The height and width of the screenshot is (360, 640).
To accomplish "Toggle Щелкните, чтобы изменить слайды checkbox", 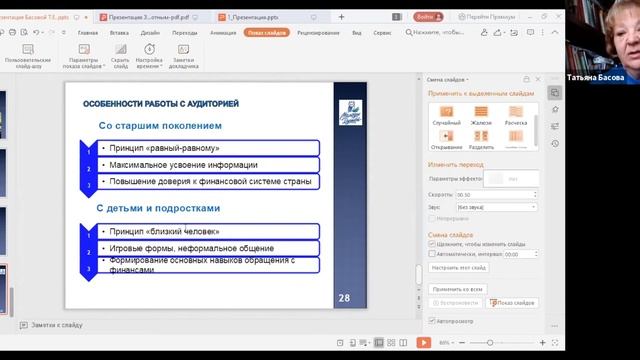I will click(x=432, y=244).
